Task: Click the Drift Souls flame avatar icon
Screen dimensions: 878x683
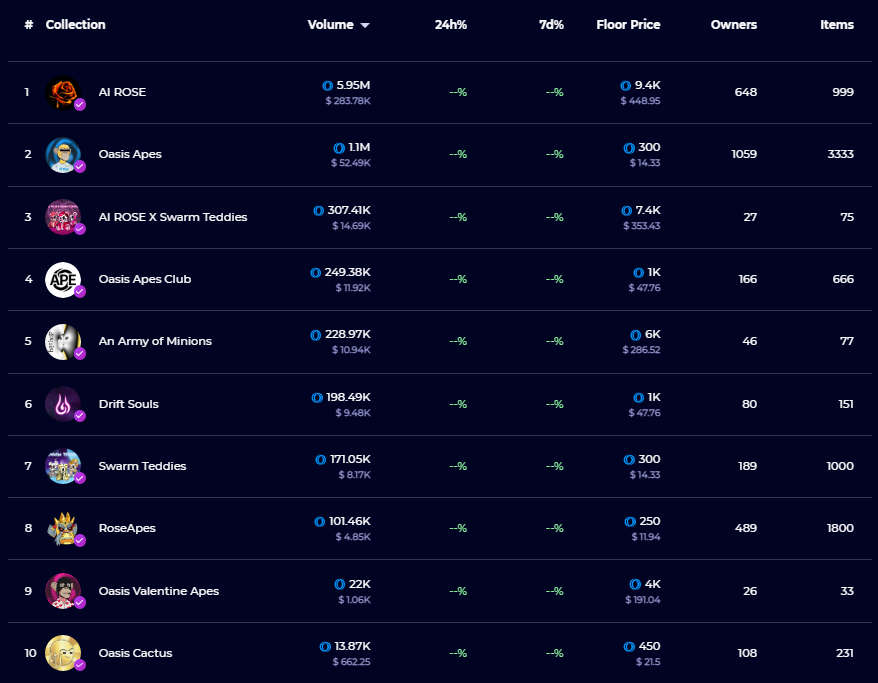Action: tap(64, 404)
